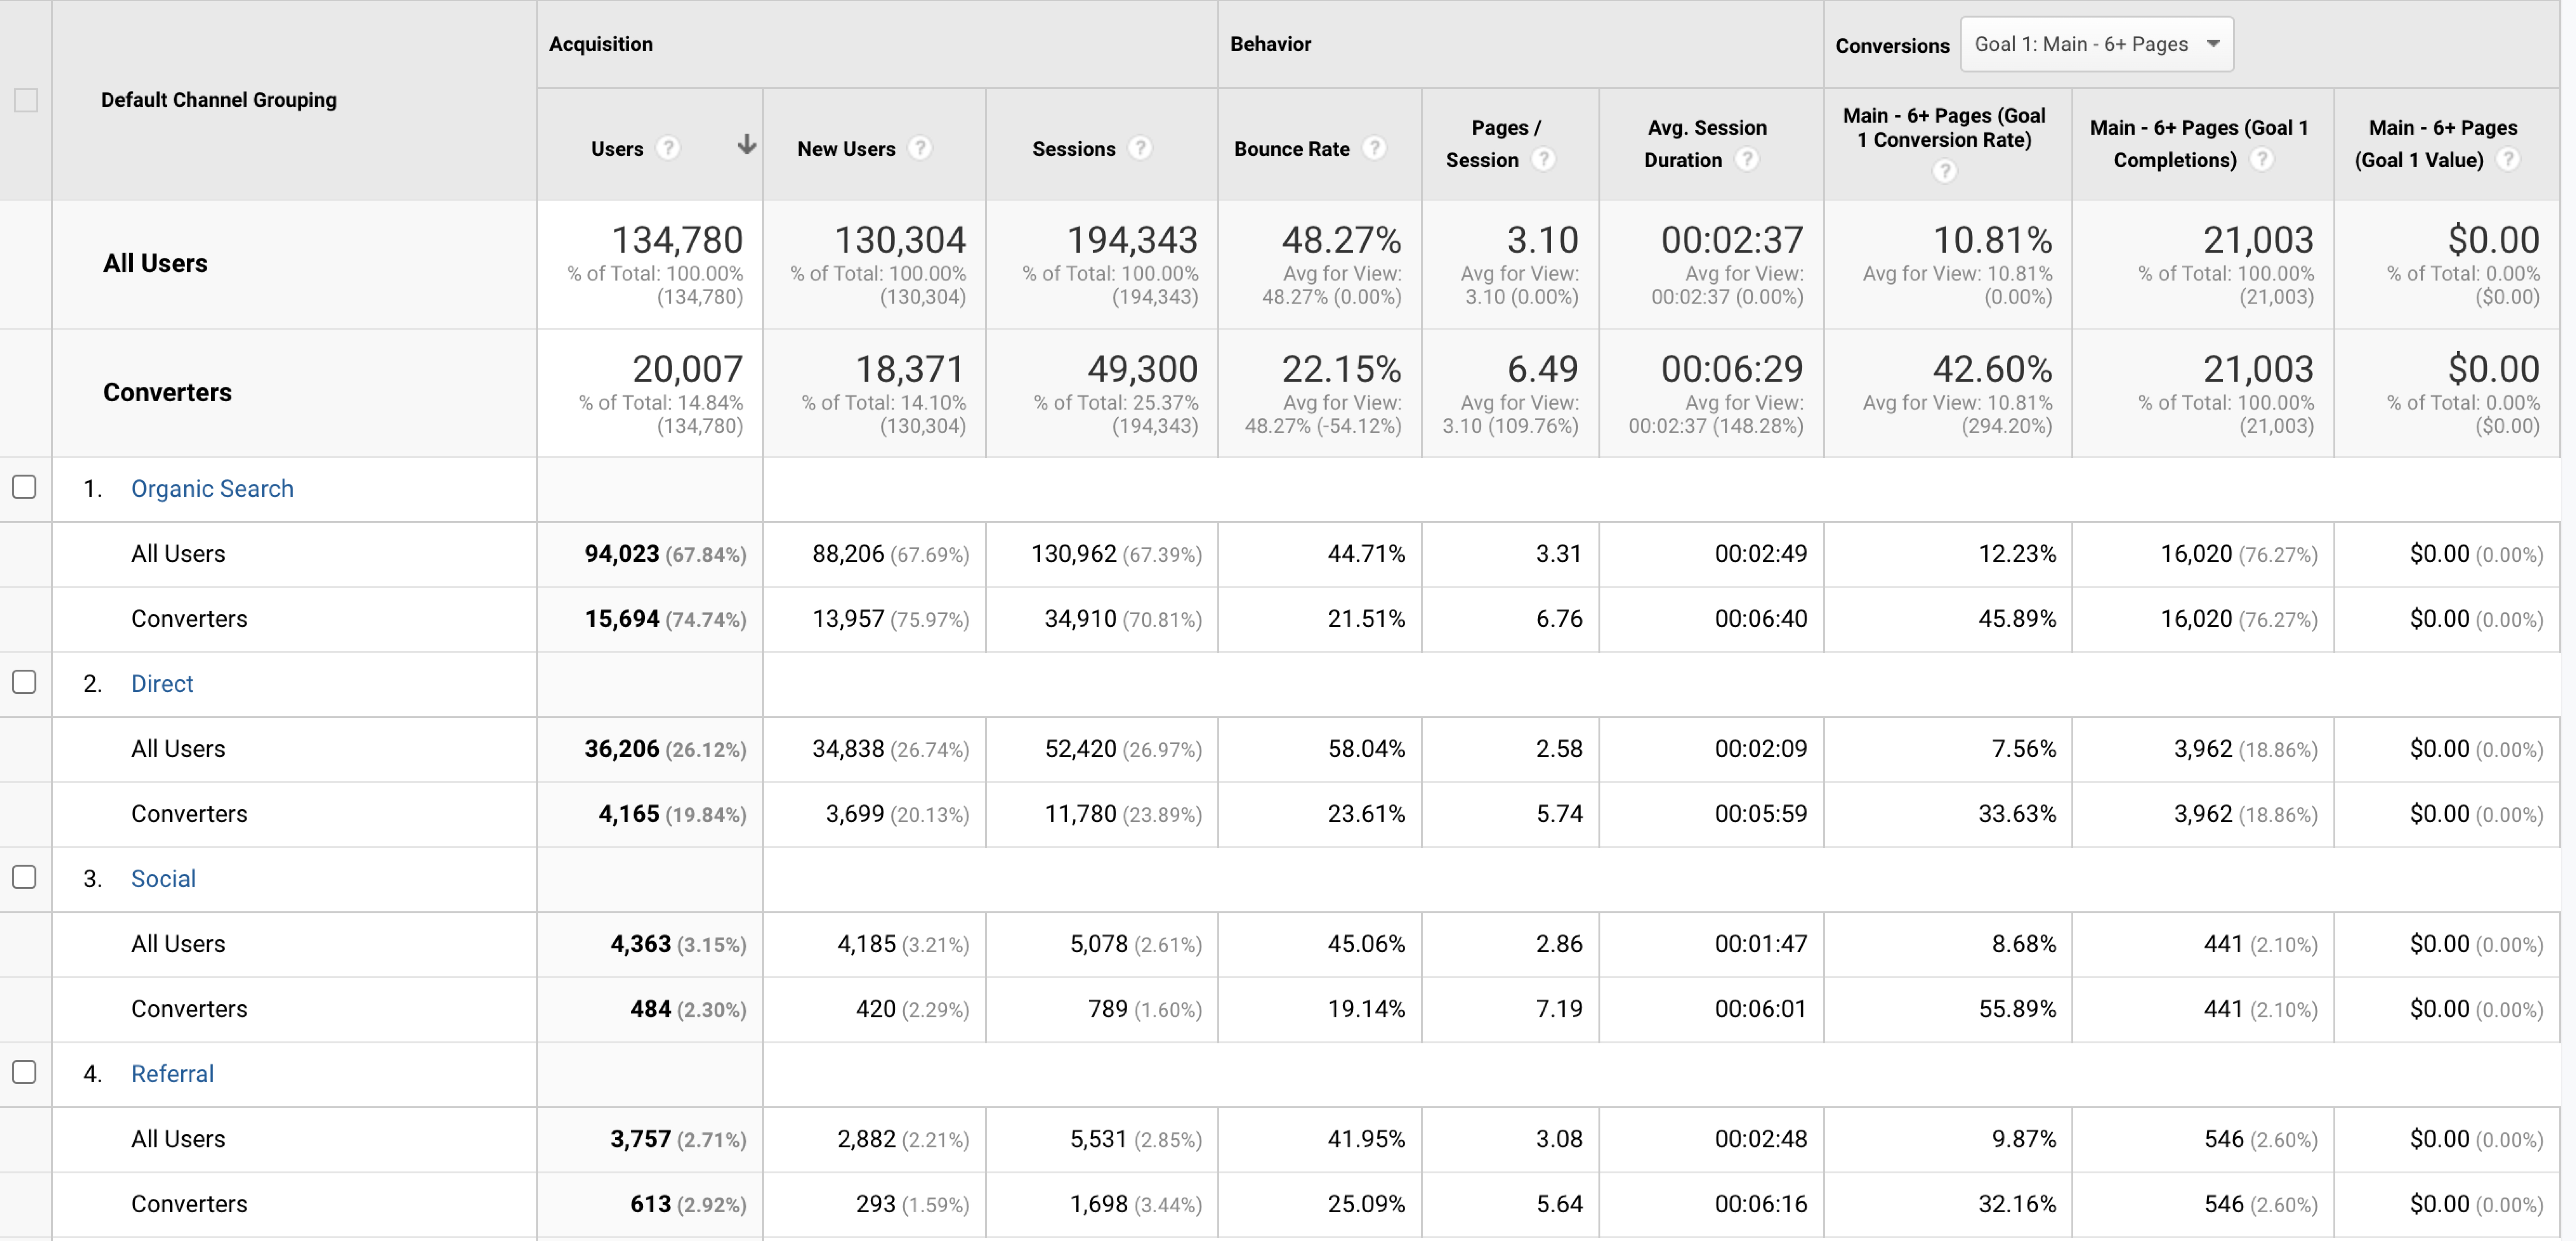Click the Pages / Session help icon

[x=1543, y=159]
